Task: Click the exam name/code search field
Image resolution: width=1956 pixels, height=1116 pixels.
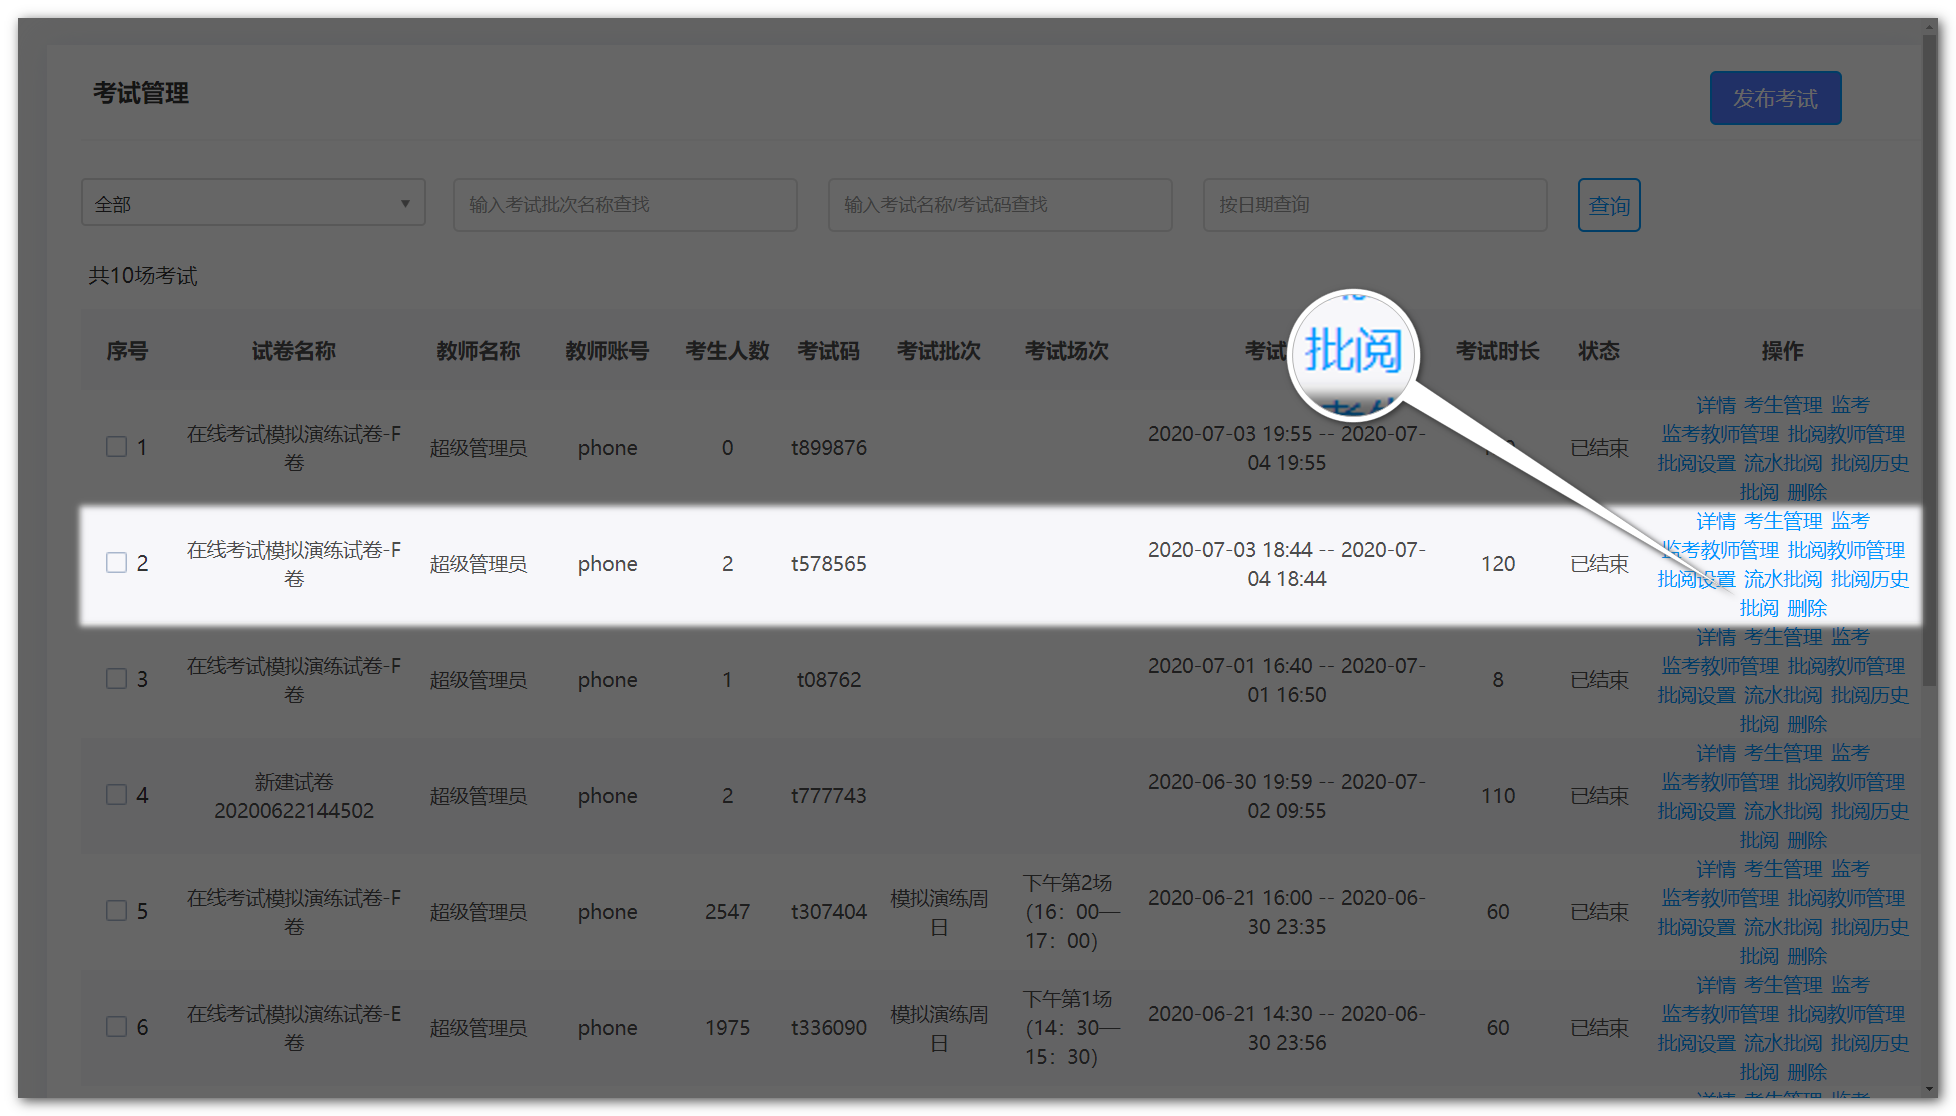Action: (999, 205)
